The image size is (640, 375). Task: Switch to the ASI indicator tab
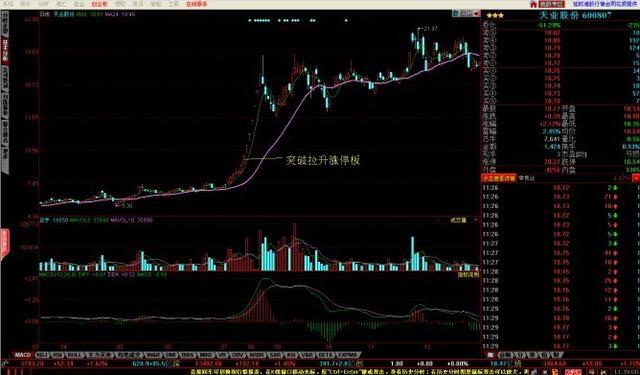tap(291, 355)
